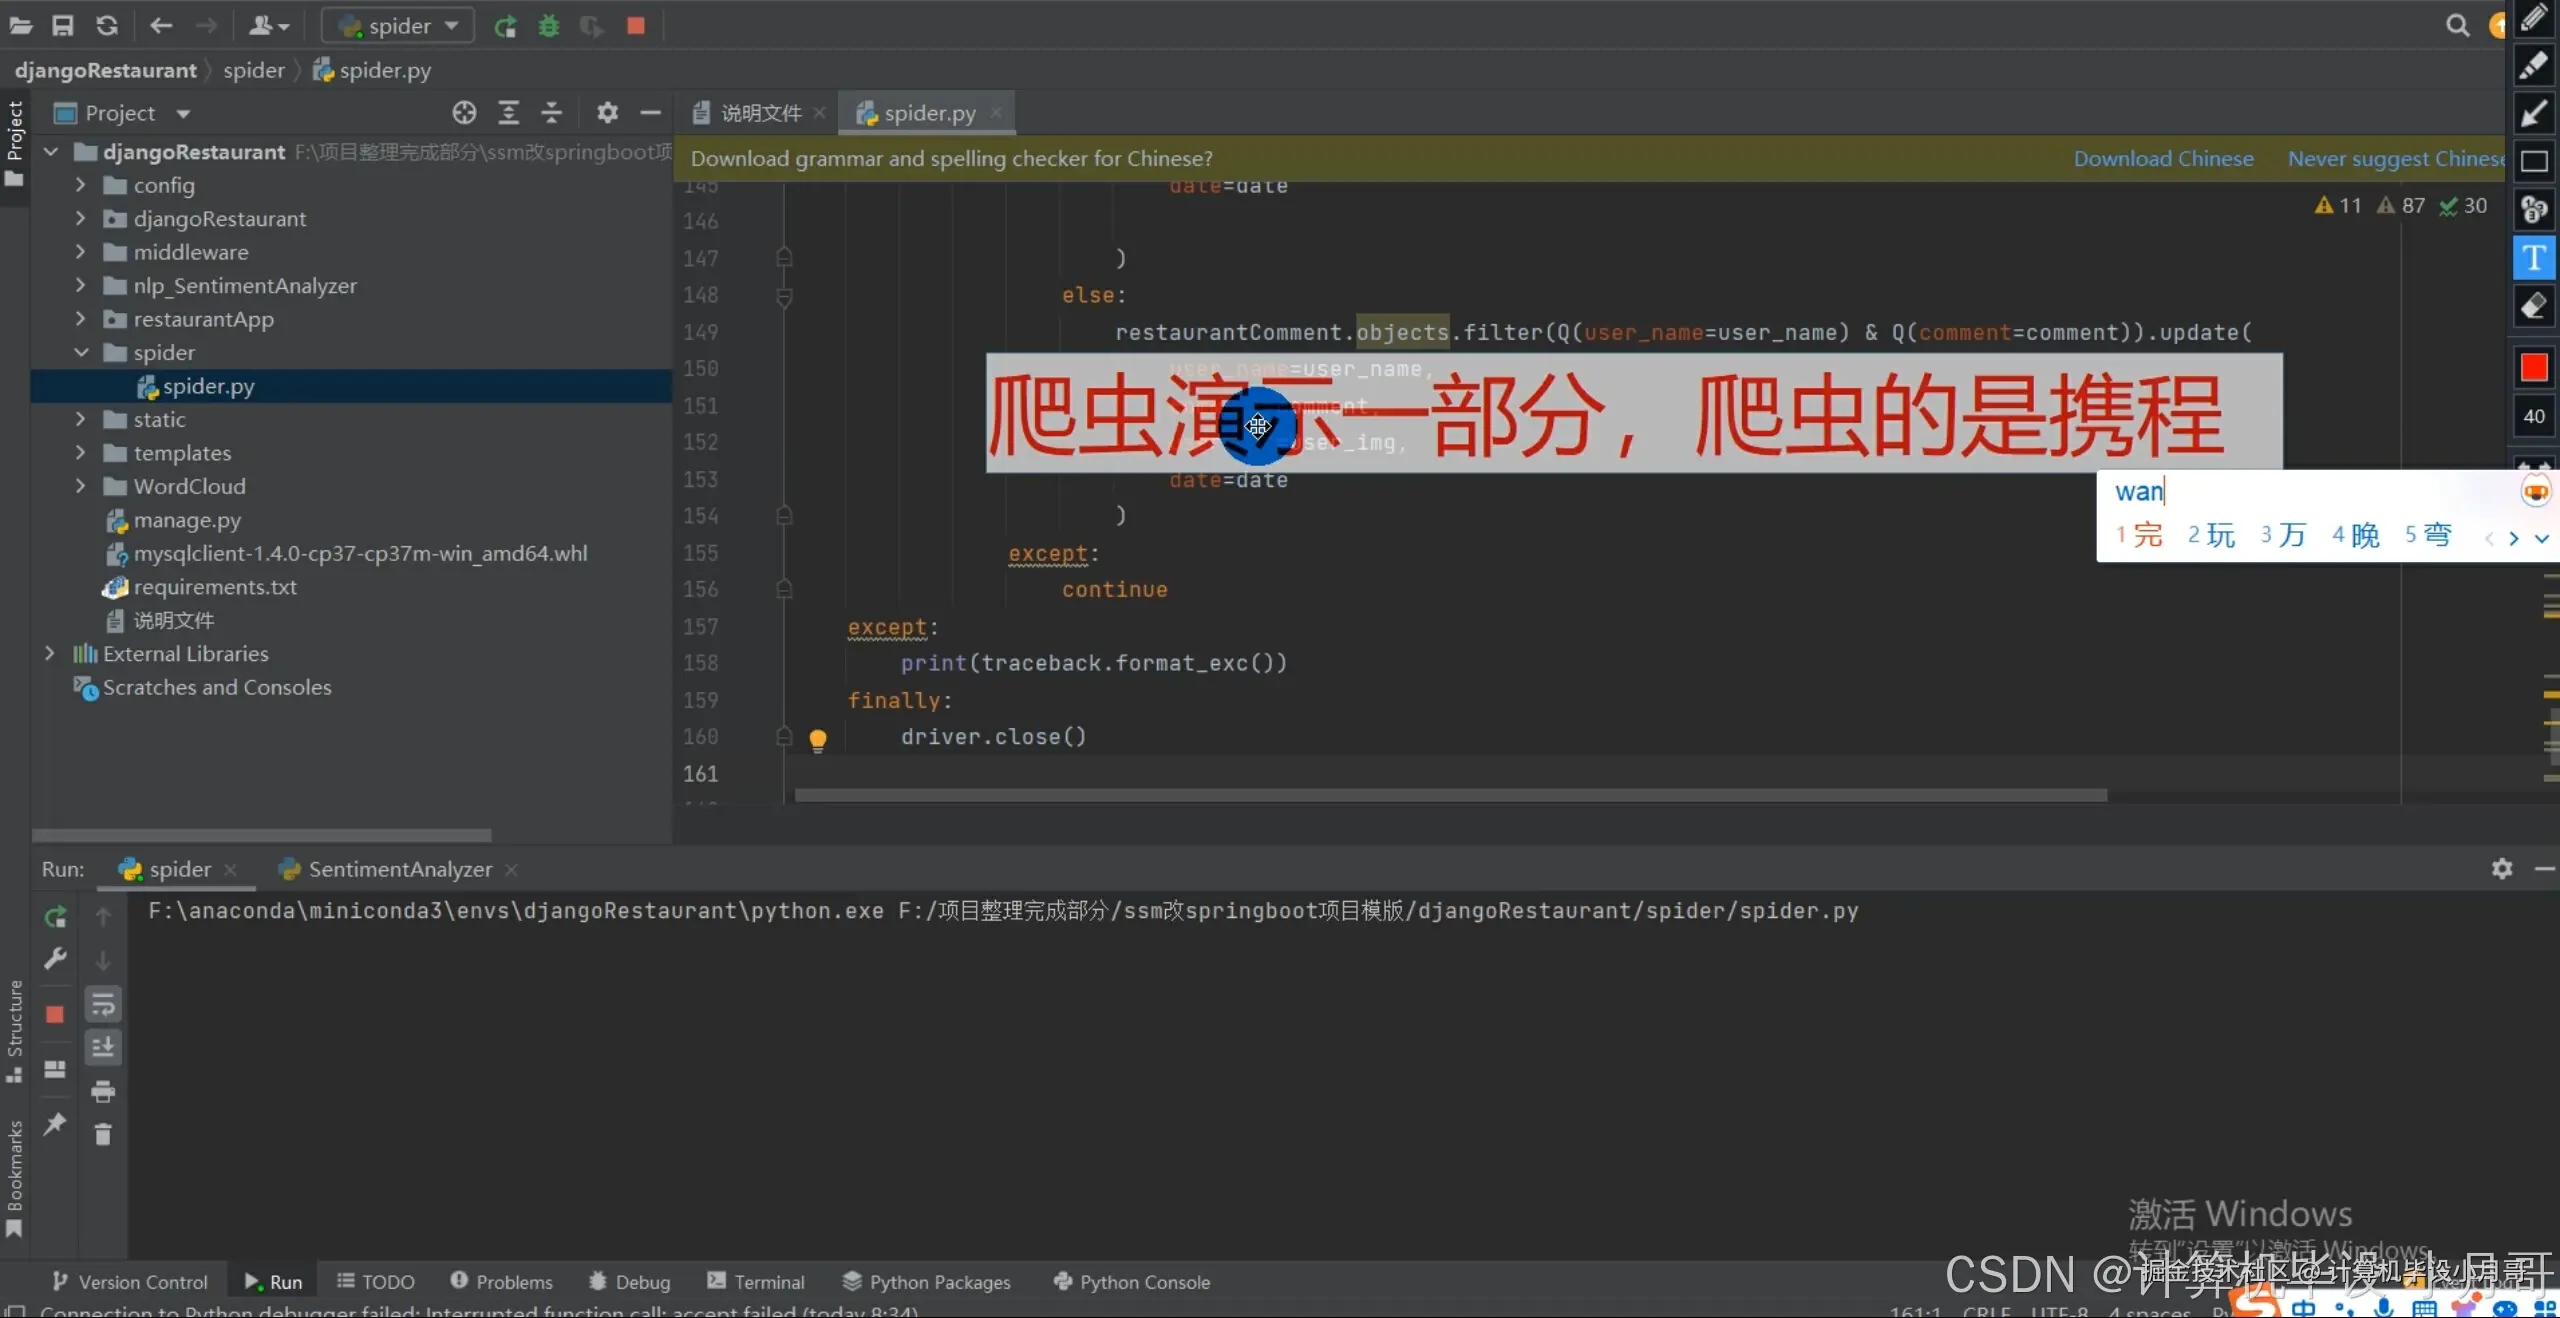Screen dimensions: 2560x1318
Task: Select the Text annotation tool
Action: 2533,258
